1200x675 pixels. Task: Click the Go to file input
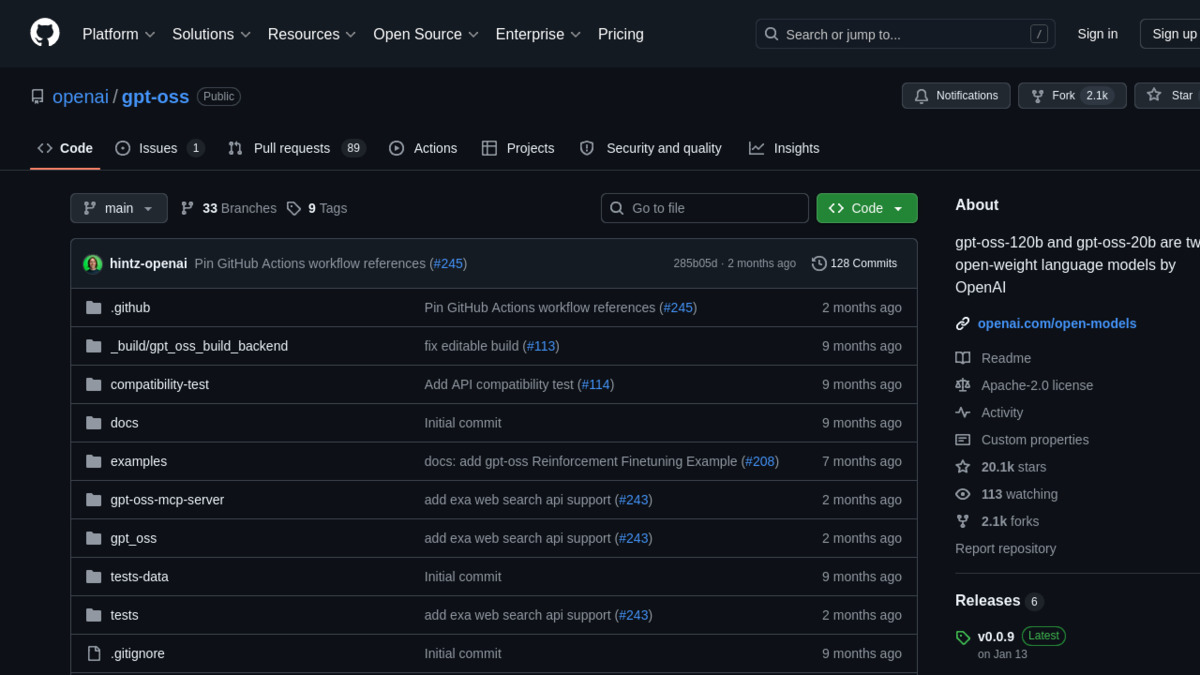(705, 208)
